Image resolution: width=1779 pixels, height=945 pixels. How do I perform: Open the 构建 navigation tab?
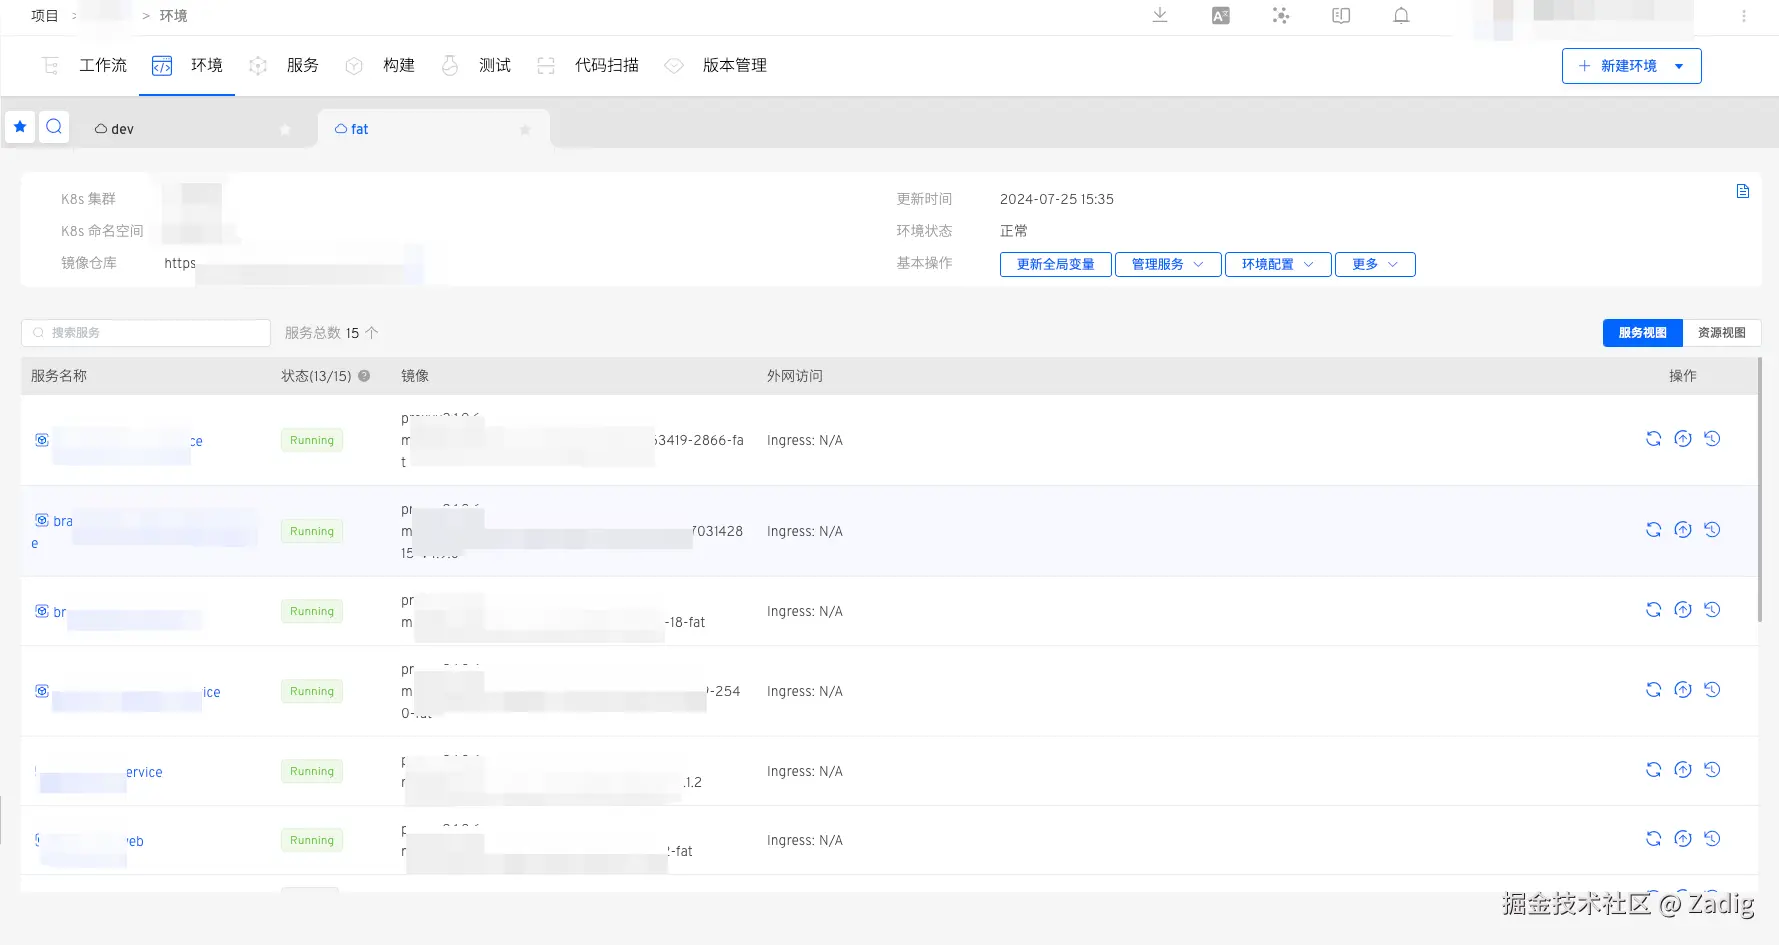click(x=380, y=65)
